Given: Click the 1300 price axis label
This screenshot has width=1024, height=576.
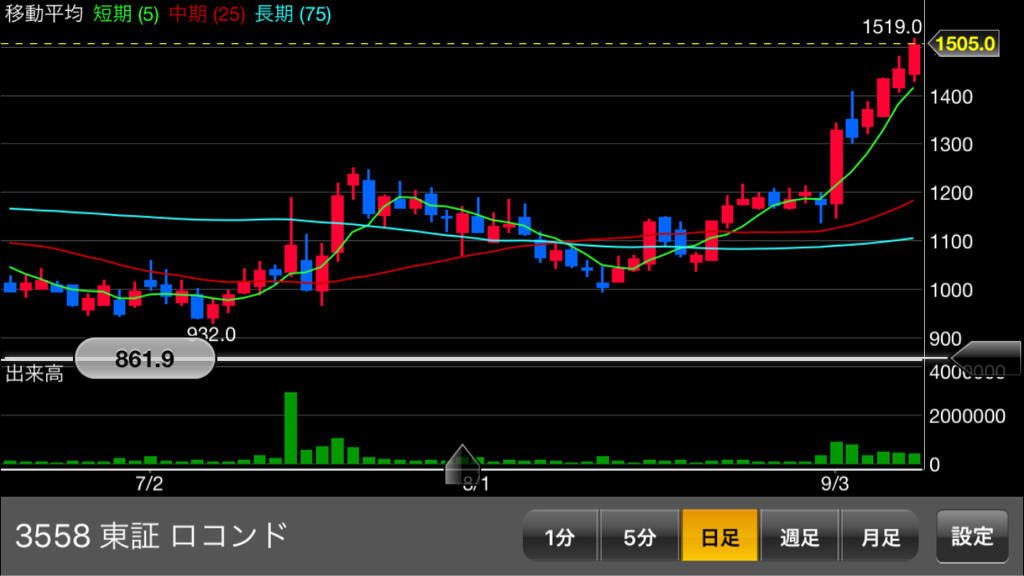Looking at the screenshot, I should [951, 144].
